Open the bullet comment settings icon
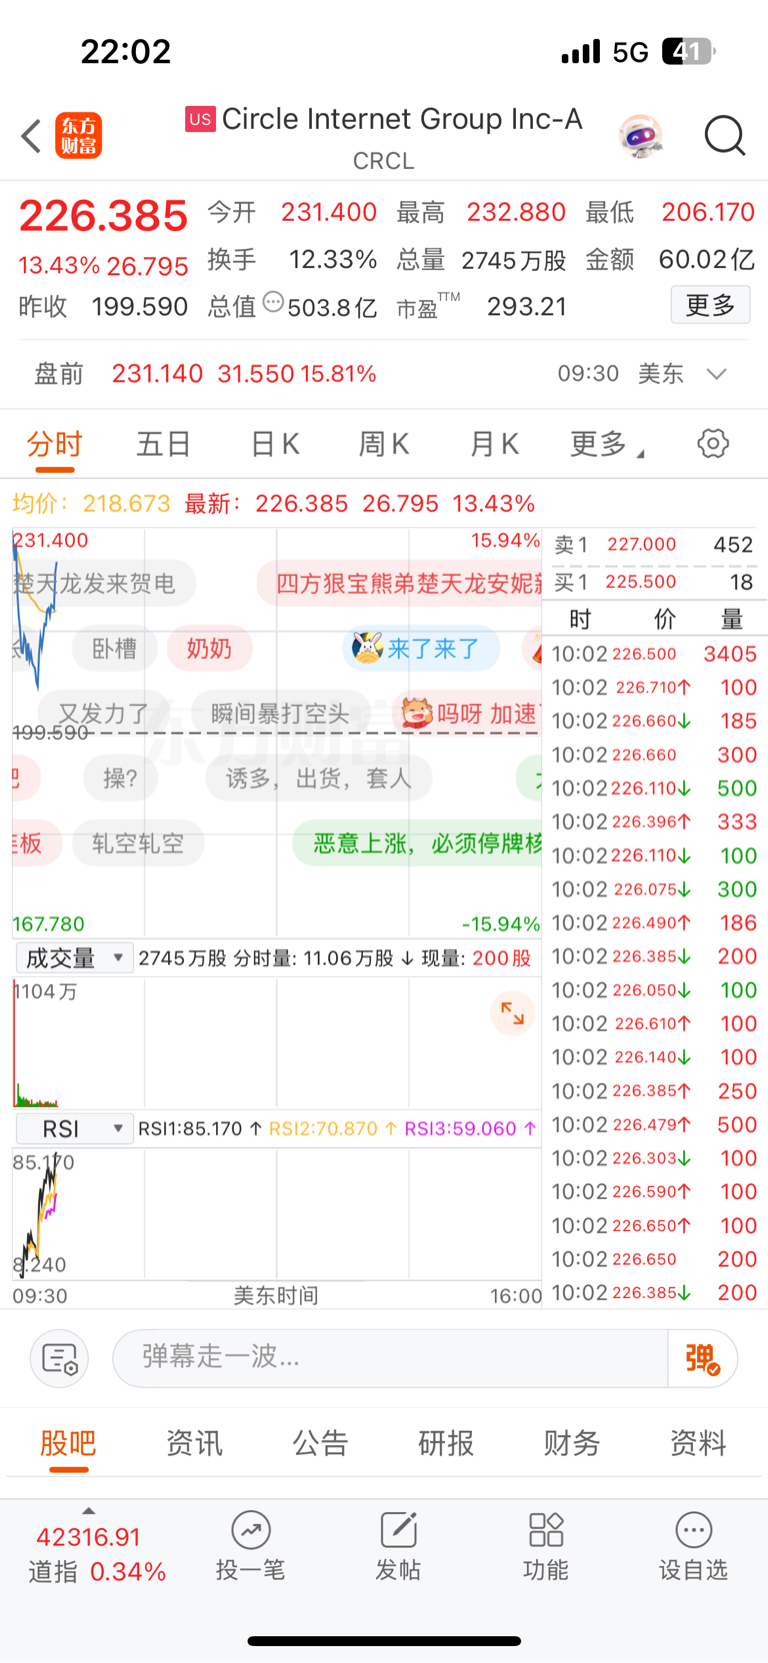768x1663 pixels. (x=59, y=1358)
